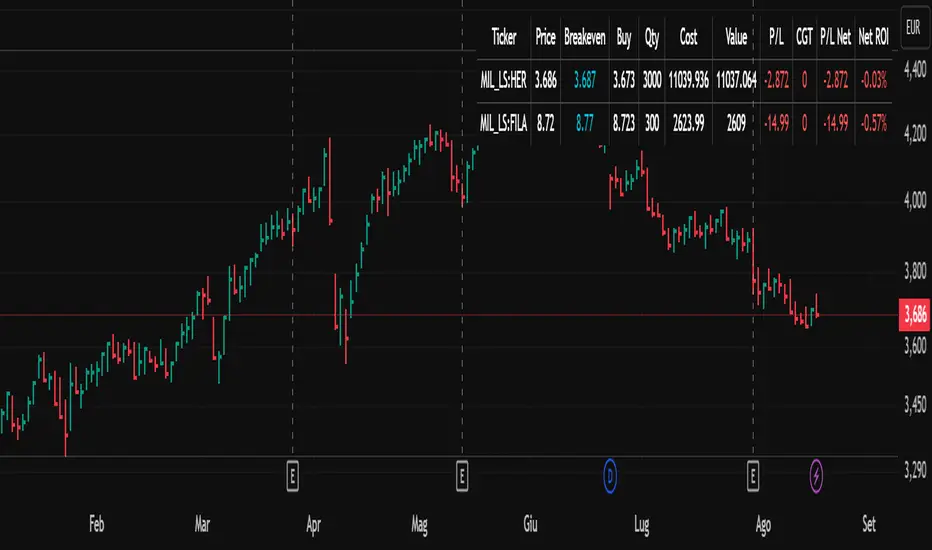Click the Feb label on time axis
This screenshot has width=932, height=550.
(96, 524)
